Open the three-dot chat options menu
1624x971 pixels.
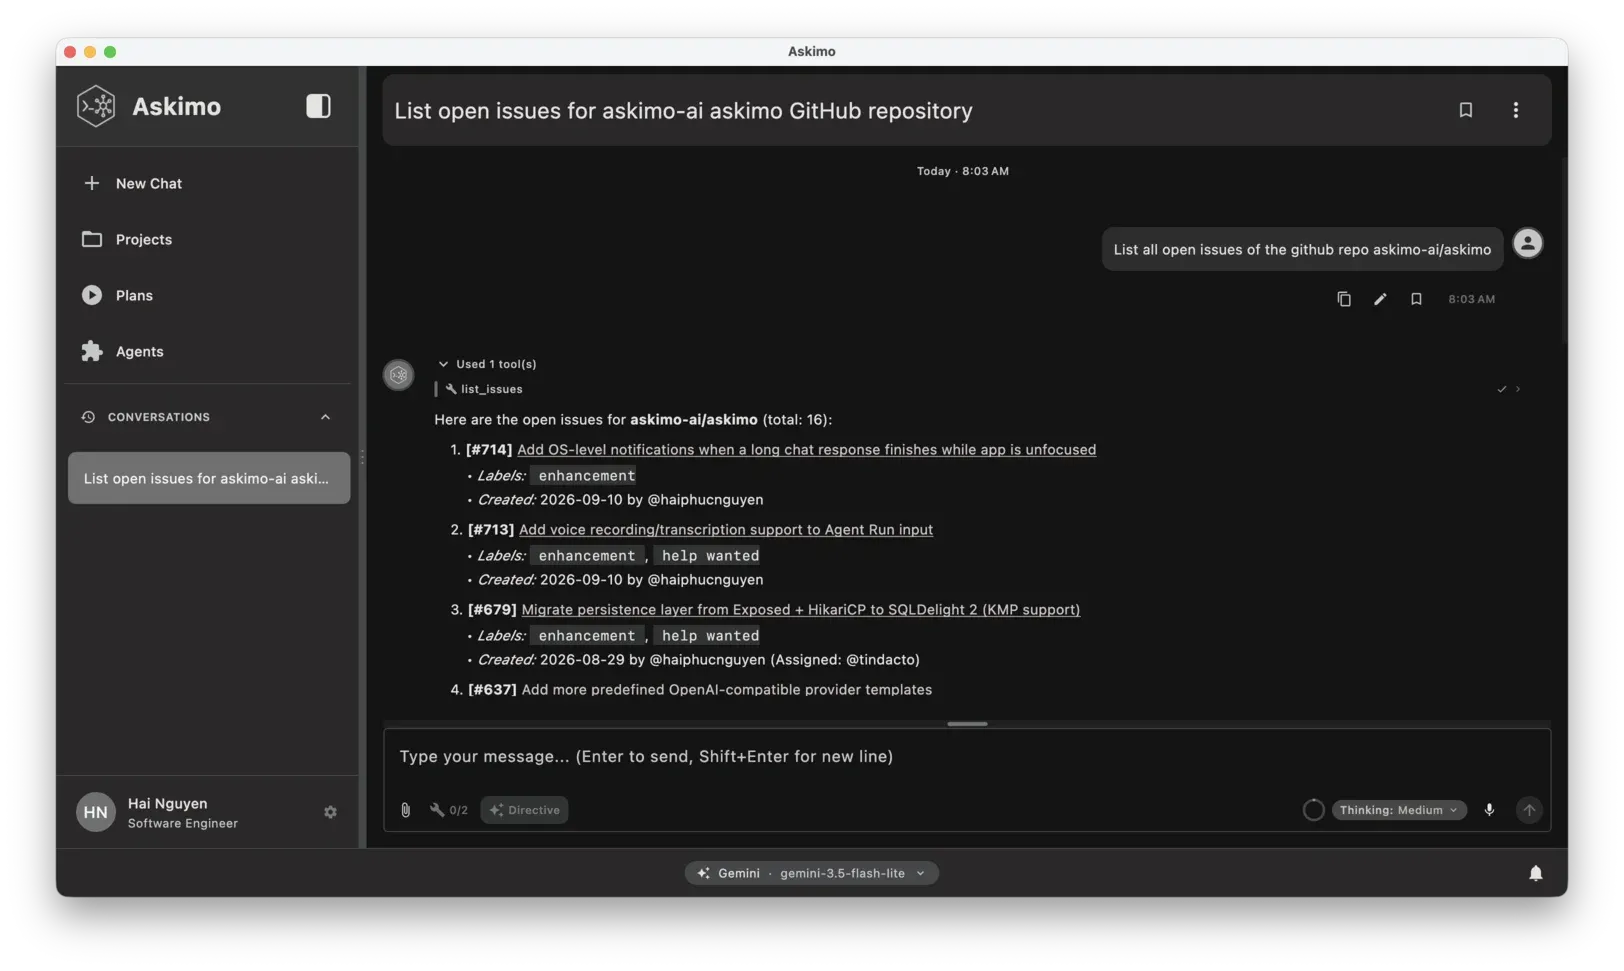tap(1515, 110)
